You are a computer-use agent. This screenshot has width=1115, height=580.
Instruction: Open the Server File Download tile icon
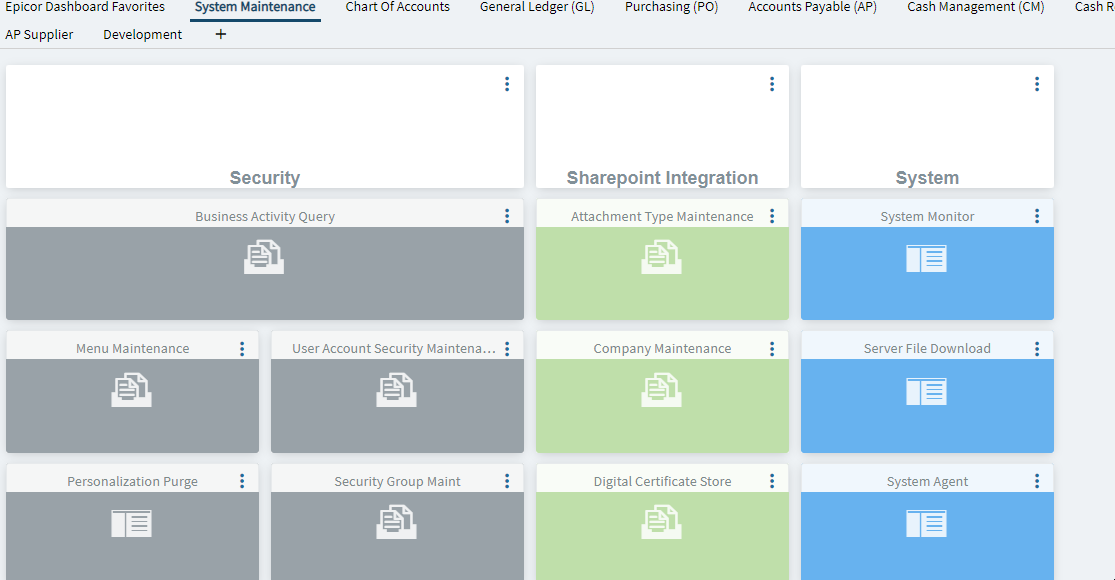926,392
